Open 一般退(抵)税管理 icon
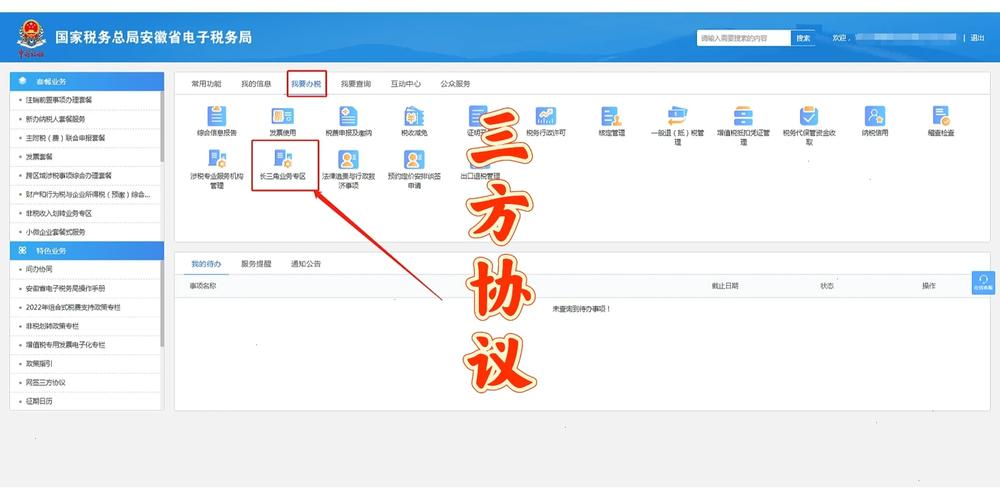The image size is (1000, 500). 677,116
